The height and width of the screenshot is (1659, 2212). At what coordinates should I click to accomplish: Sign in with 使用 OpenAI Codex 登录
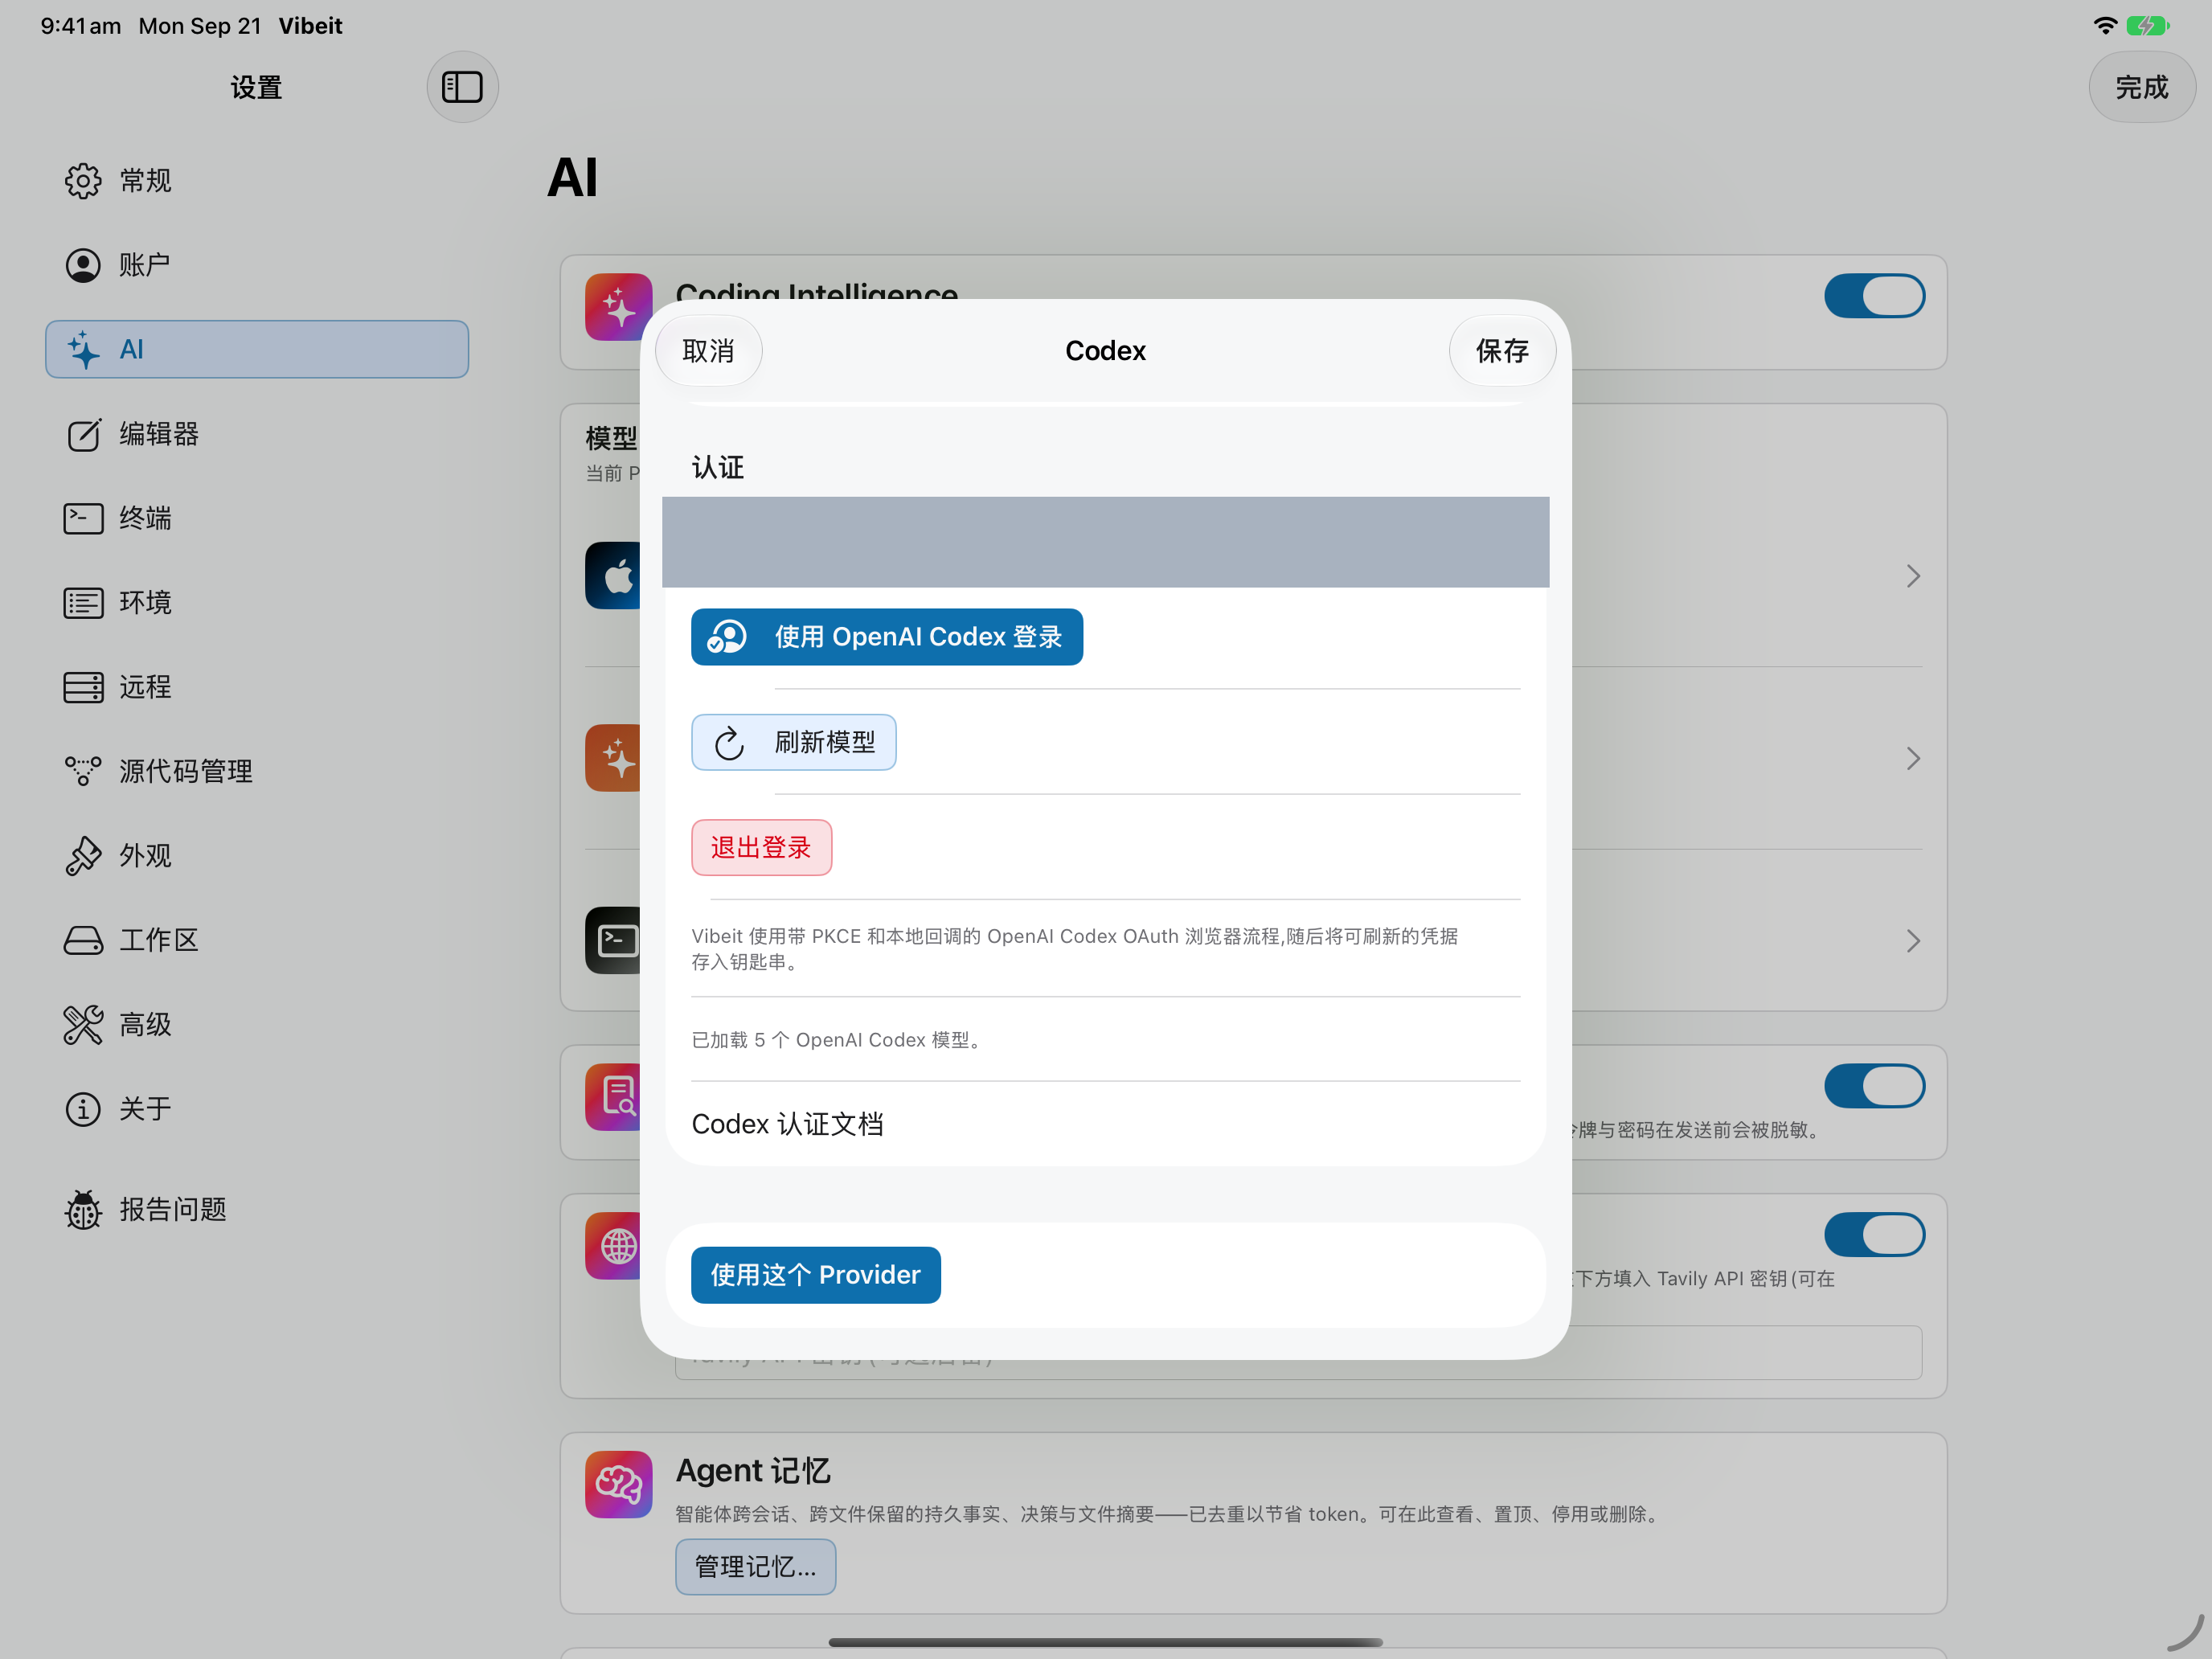[x=886, y=637]
